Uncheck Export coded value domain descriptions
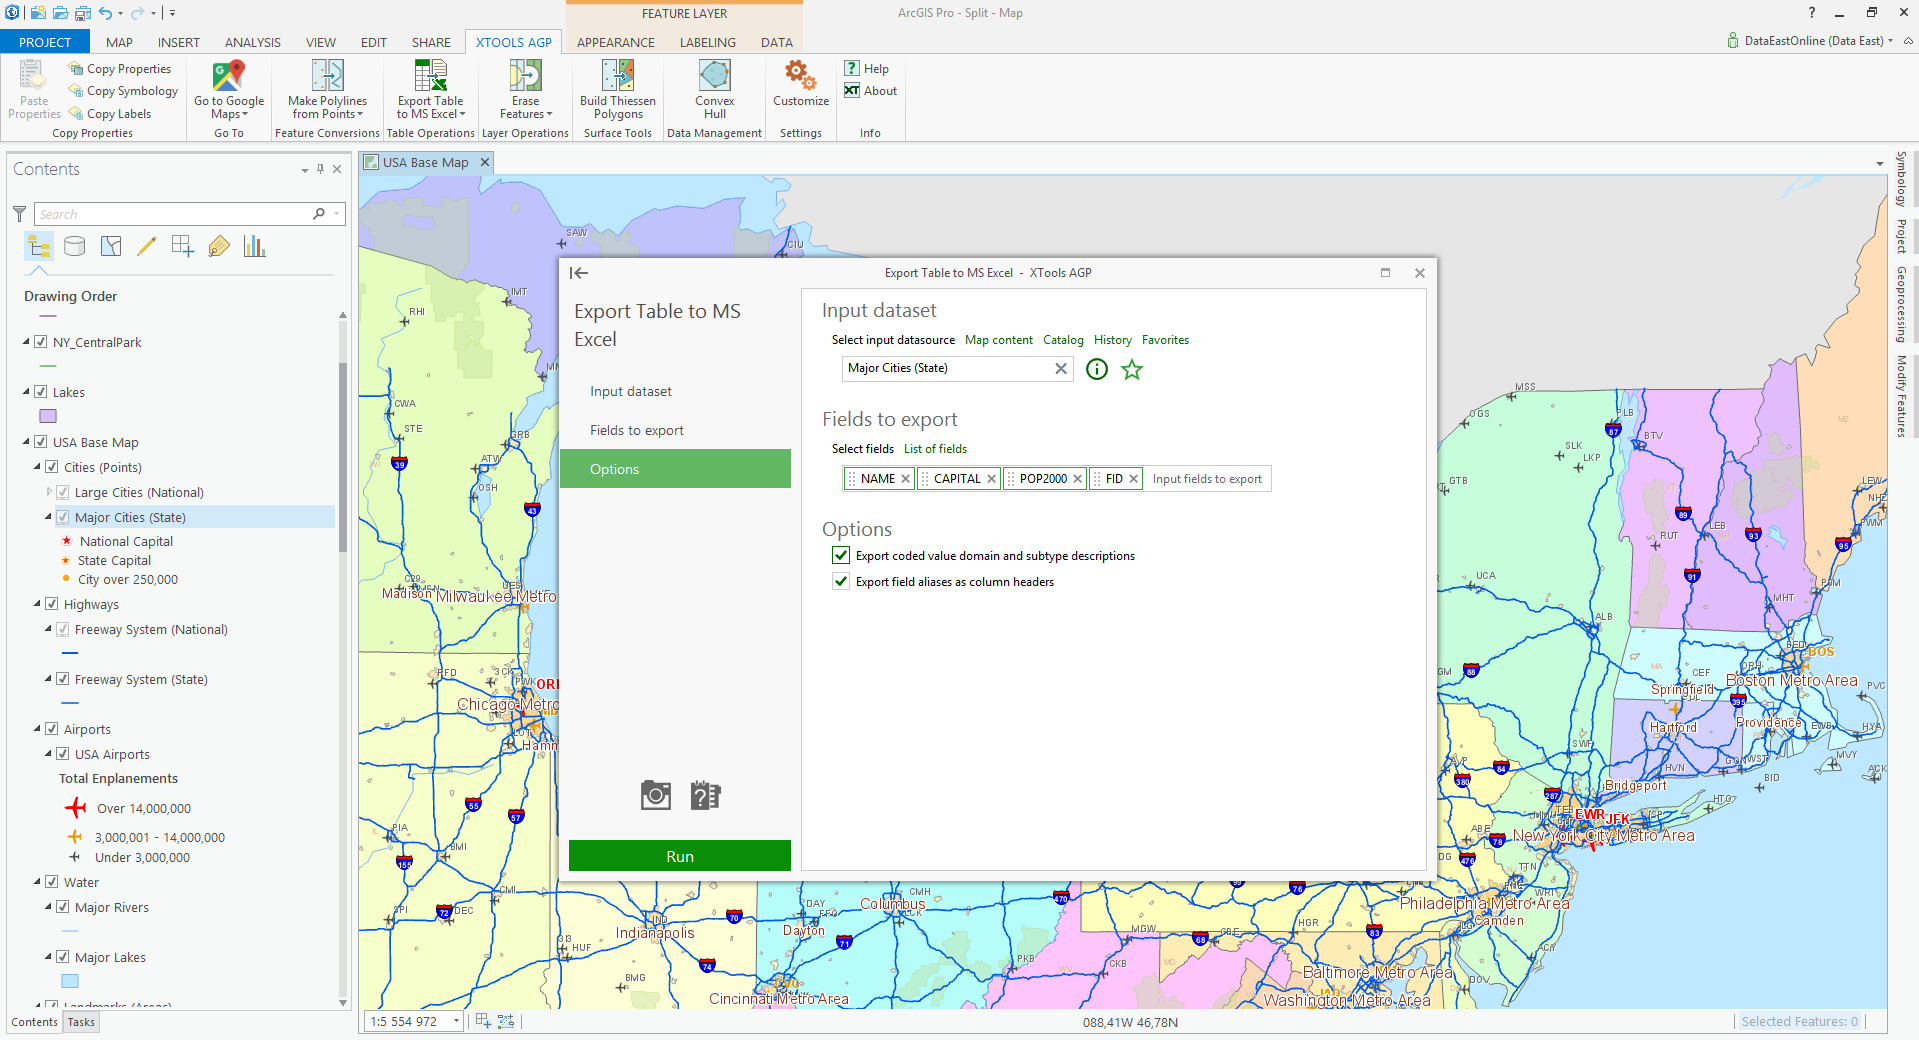1919x1040 pixels. point(841,555)
